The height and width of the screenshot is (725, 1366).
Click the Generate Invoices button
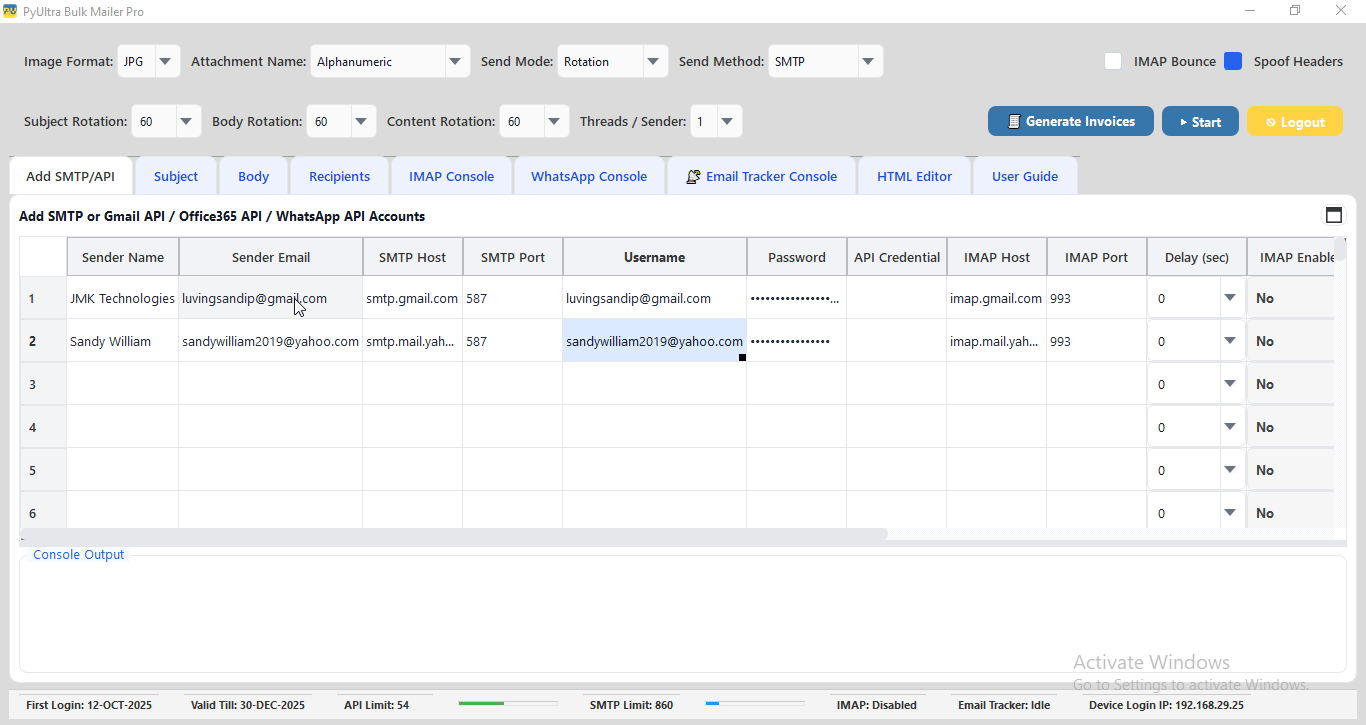pyautogui.click(x=1070, y=121)
